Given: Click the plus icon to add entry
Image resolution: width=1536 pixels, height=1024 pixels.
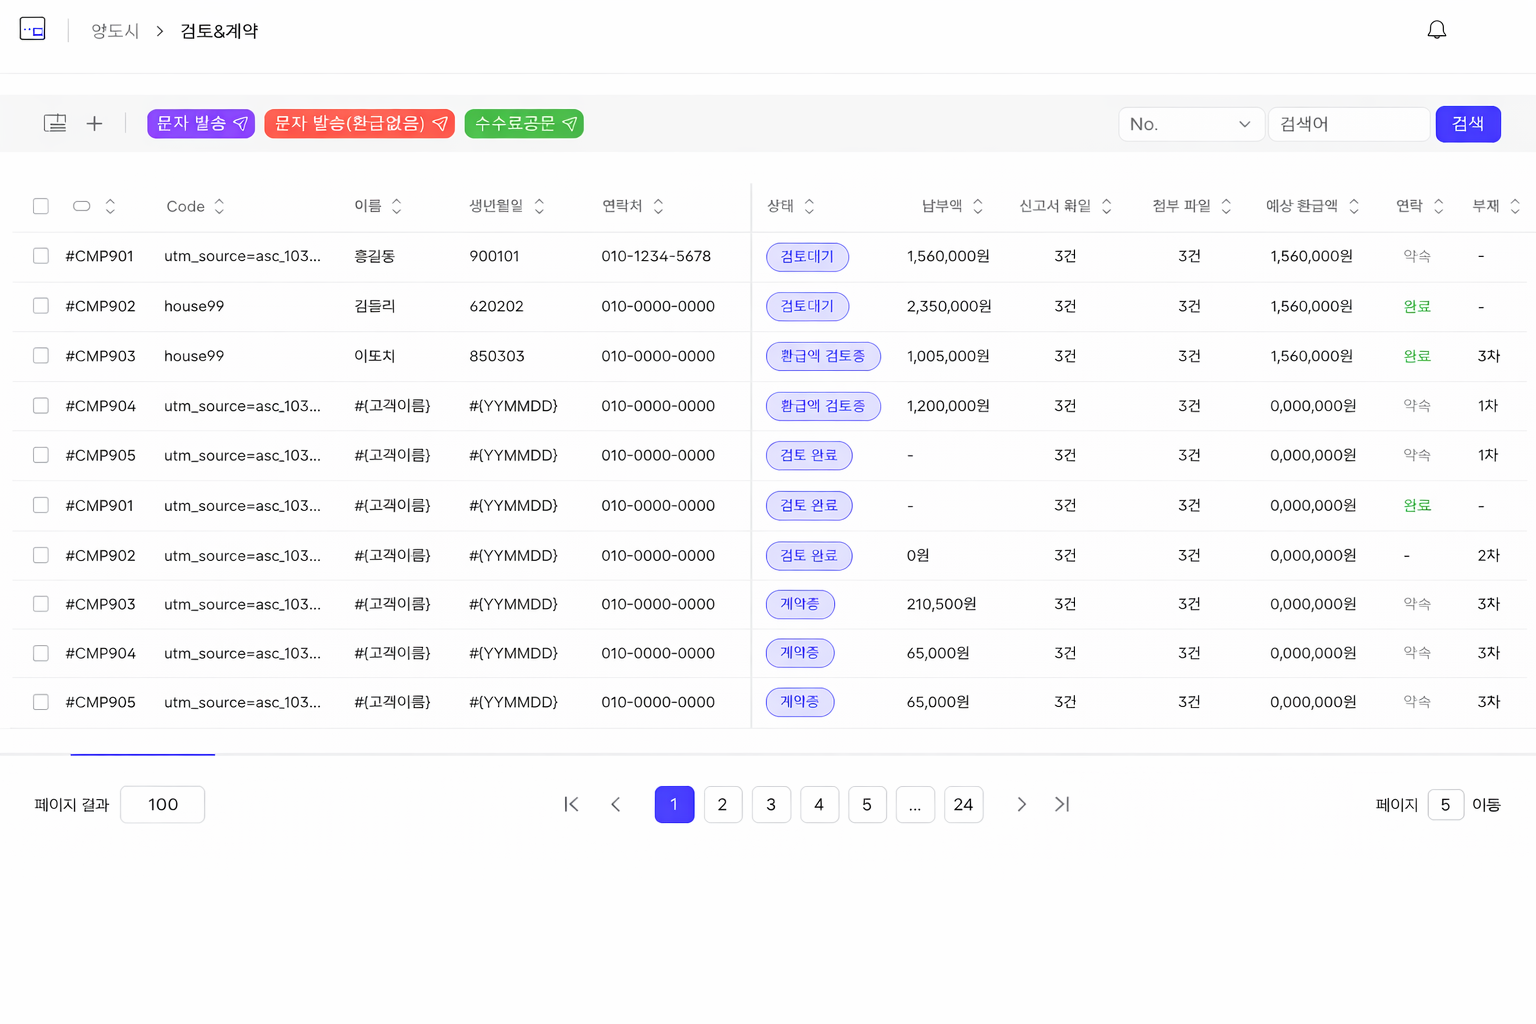Looking at the screenshot, I should (x=95, y=123).
